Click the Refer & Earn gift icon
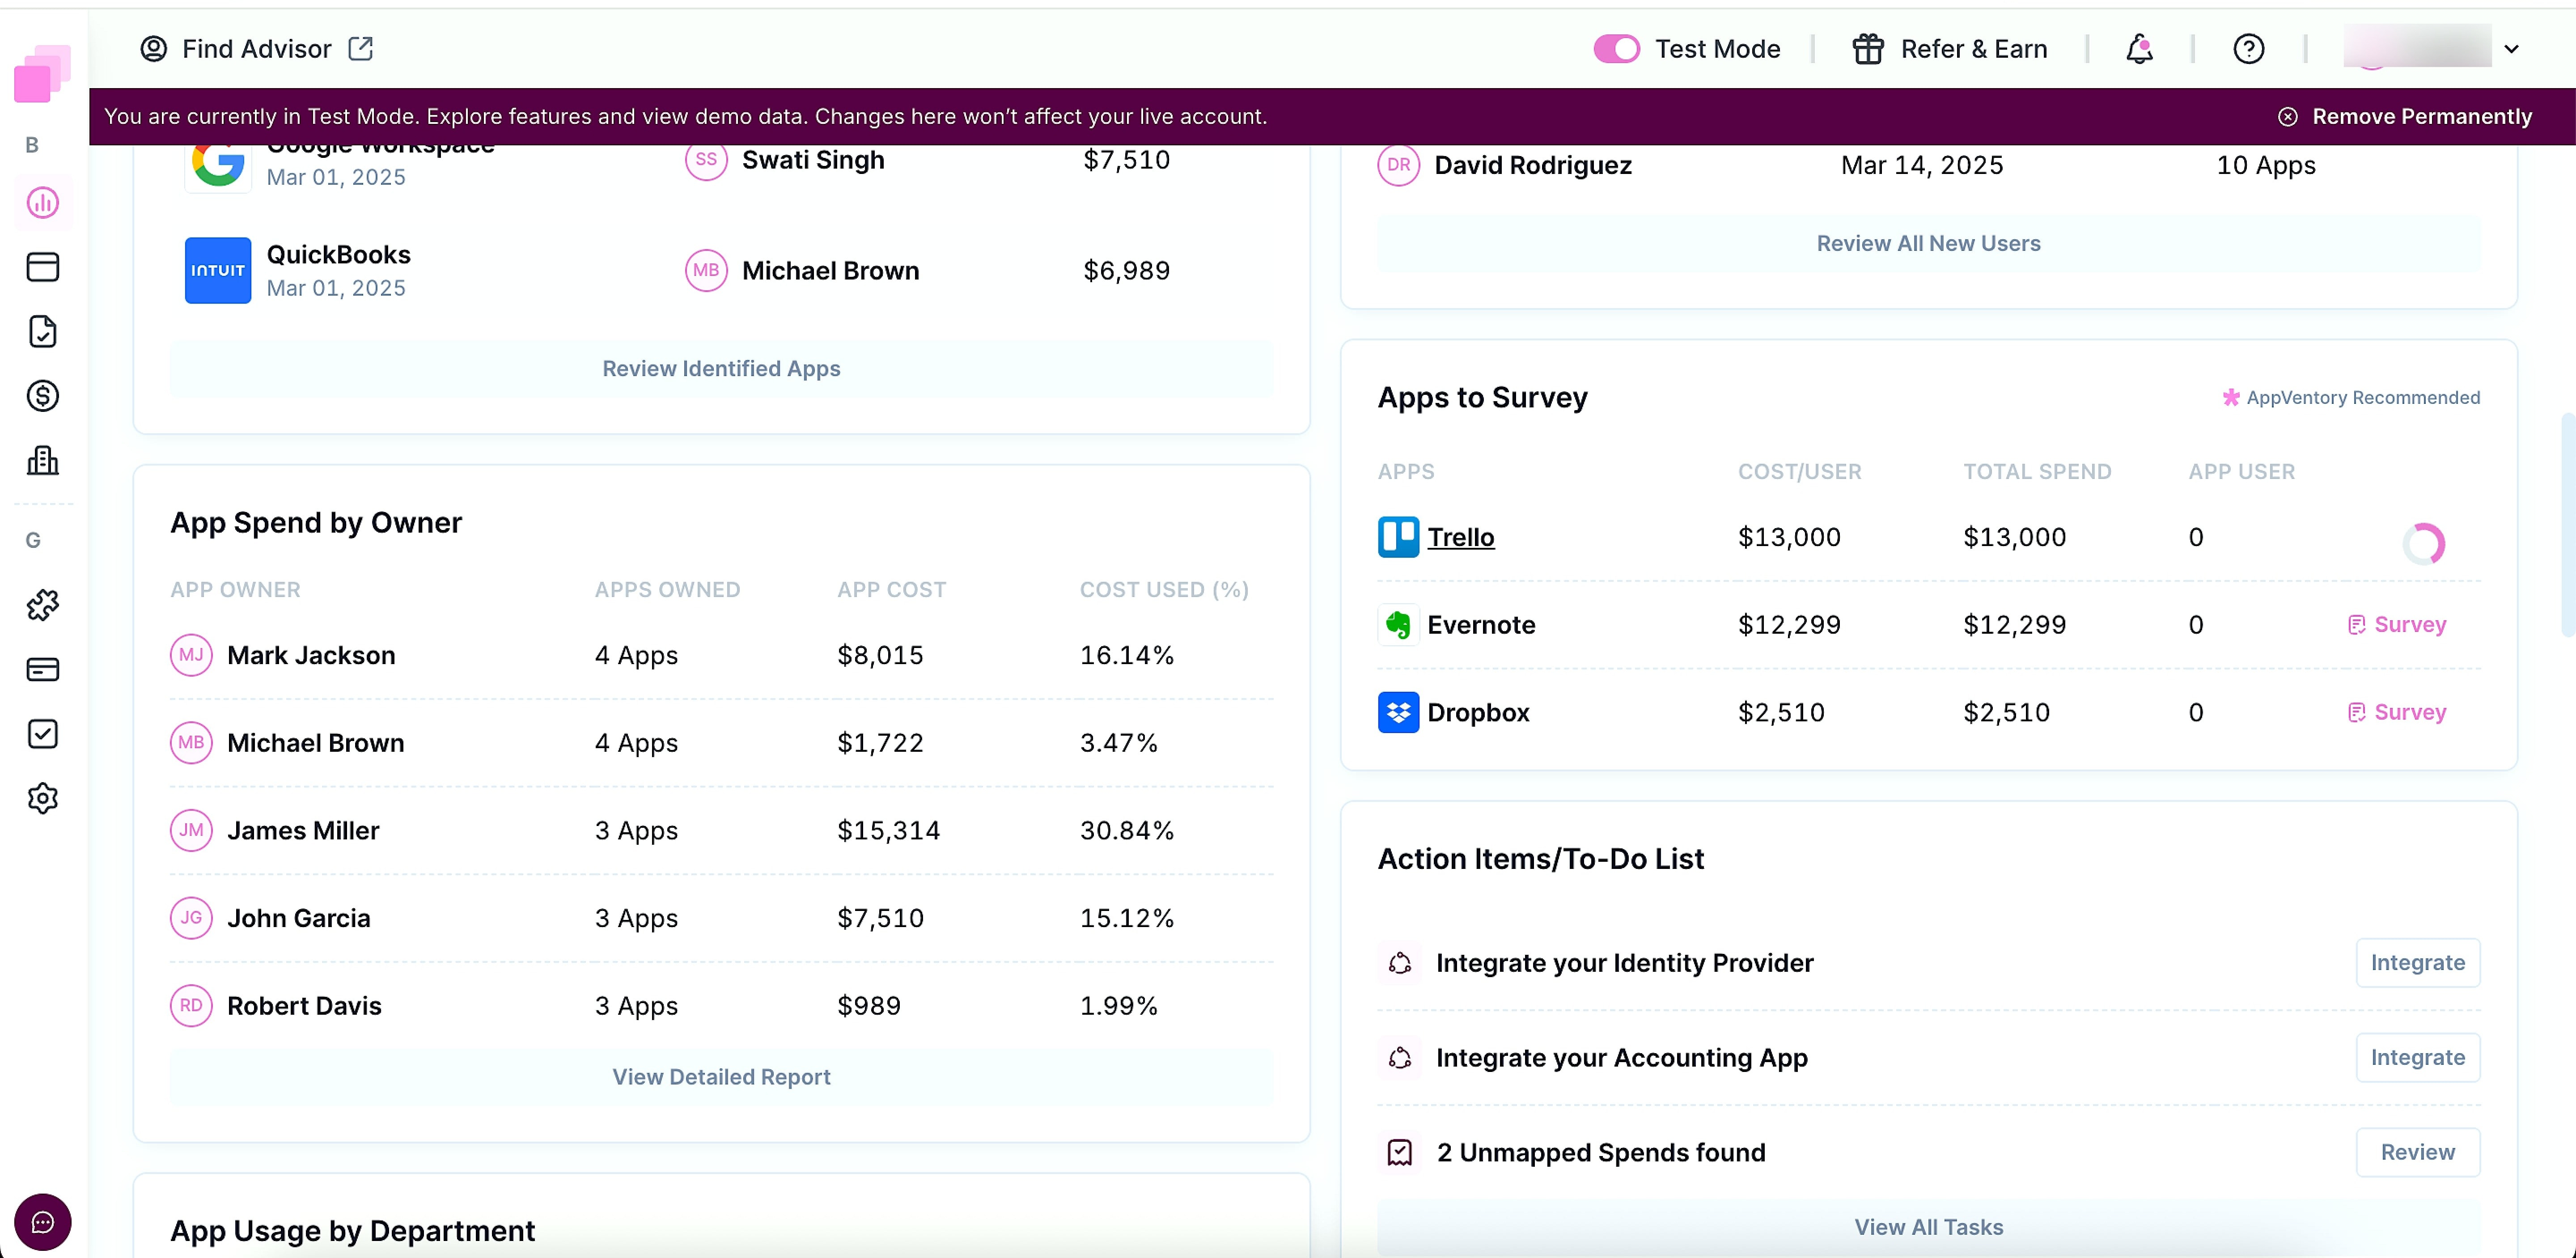The height and width of the screenshot is (1258, 2576). coord(1868,49)
